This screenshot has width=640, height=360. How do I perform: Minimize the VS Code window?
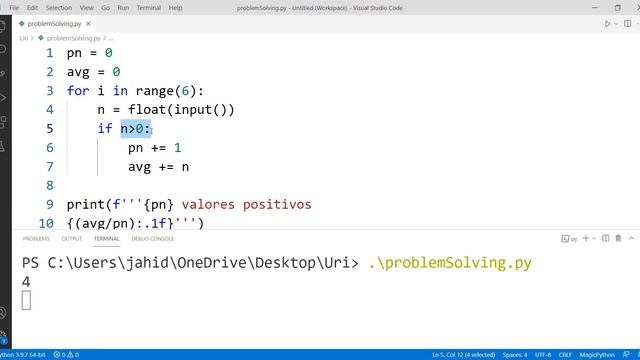click(x=595, y=8)
